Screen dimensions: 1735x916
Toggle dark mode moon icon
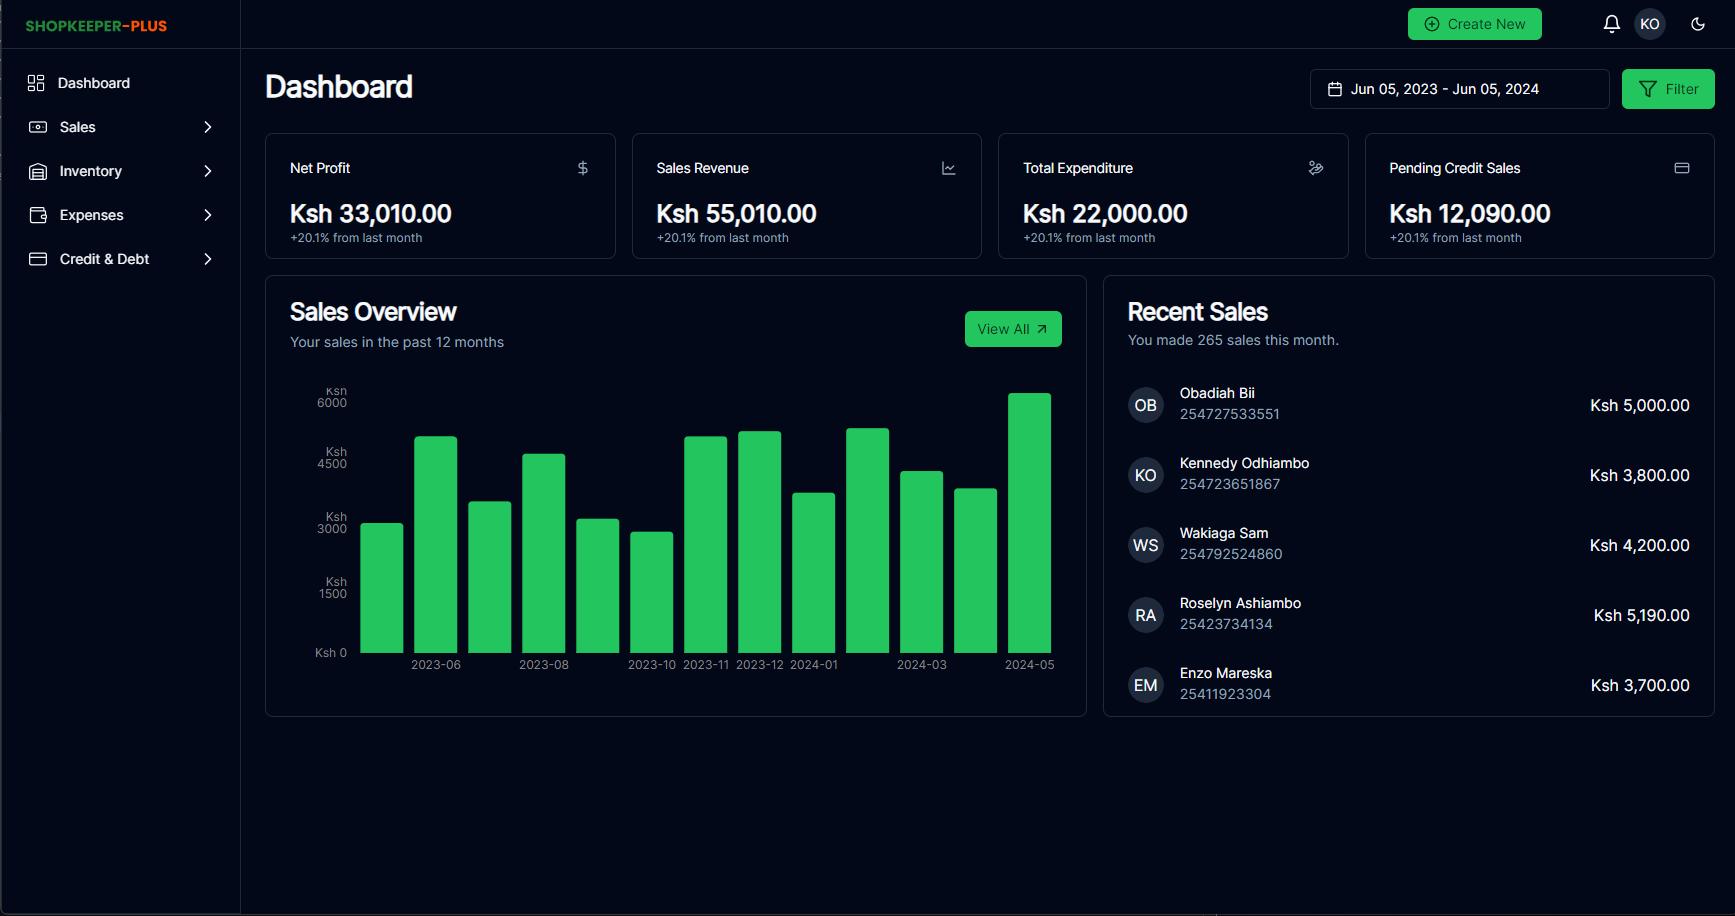(1698, 24)
